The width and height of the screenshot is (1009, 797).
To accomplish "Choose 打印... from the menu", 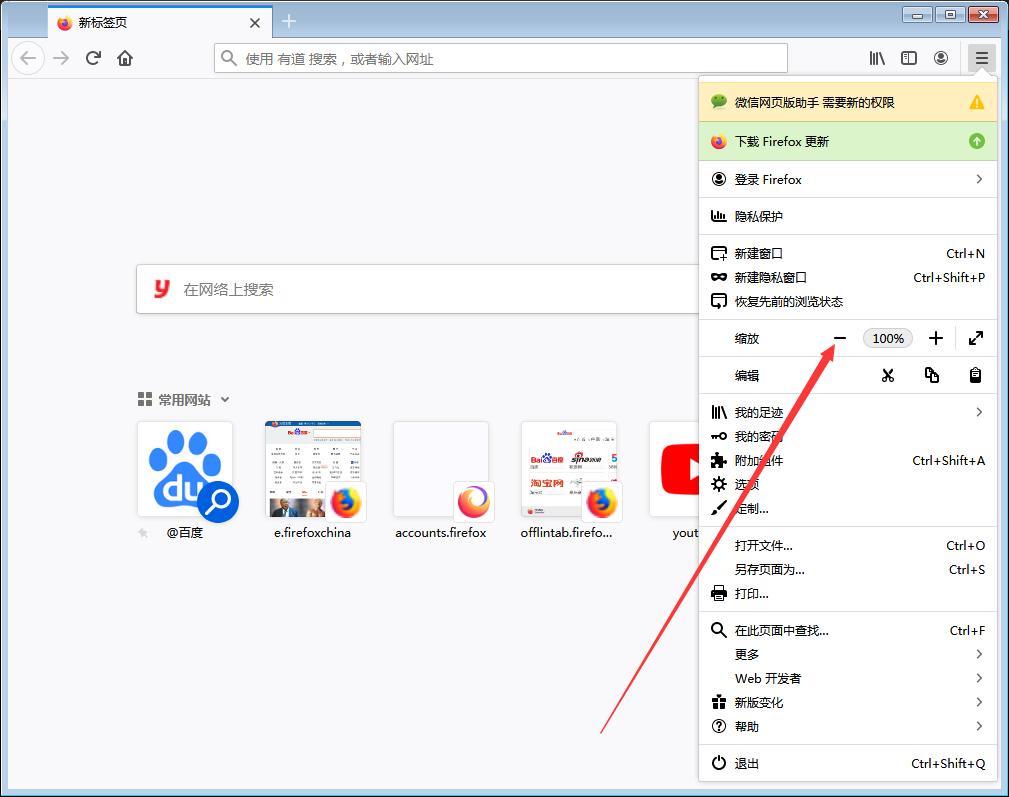I will click(847, 594).
